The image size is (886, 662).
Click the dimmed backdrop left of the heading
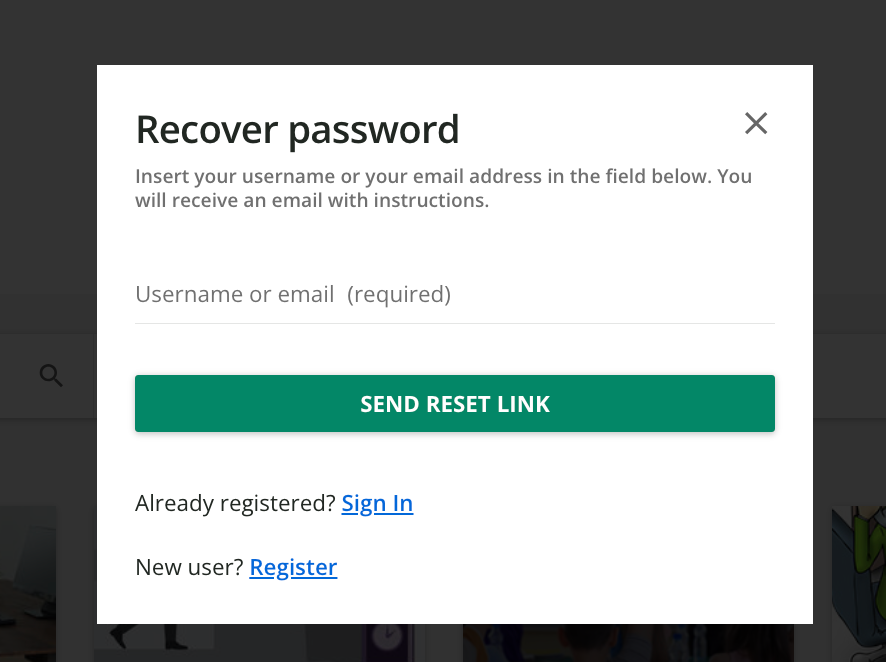[48, 130]
